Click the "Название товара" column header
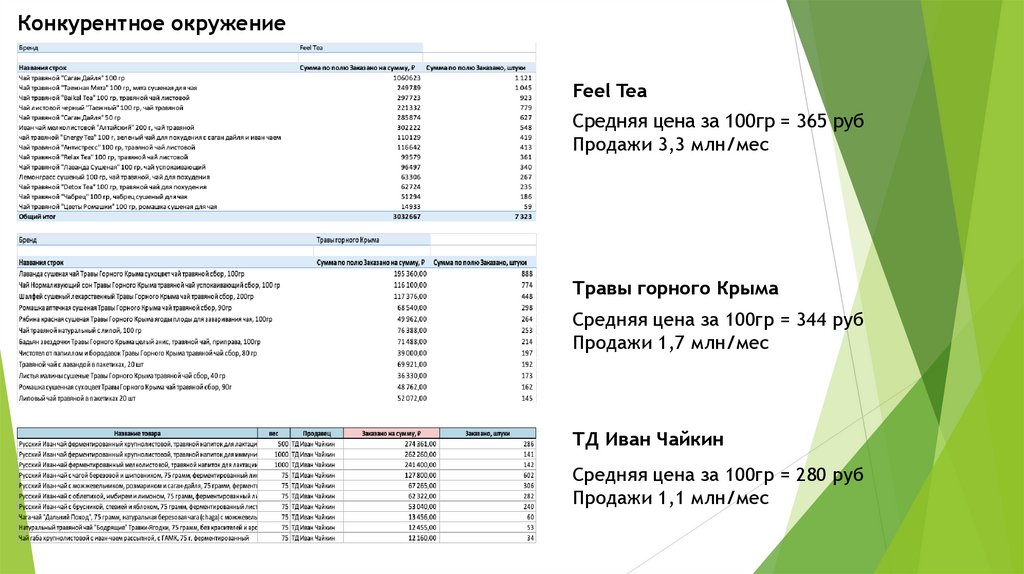 click(x=140, y=433)
